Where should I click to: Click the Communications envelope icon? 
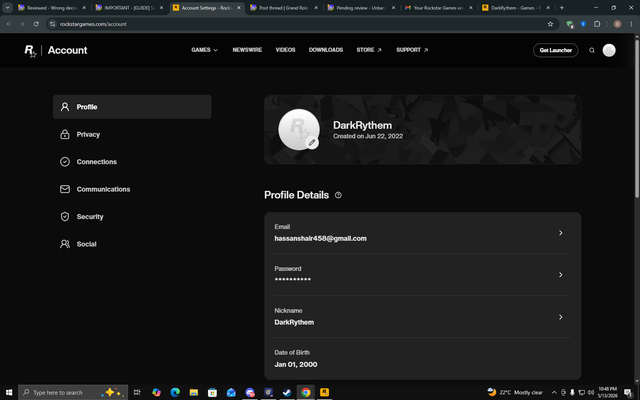tap(65, 189)
